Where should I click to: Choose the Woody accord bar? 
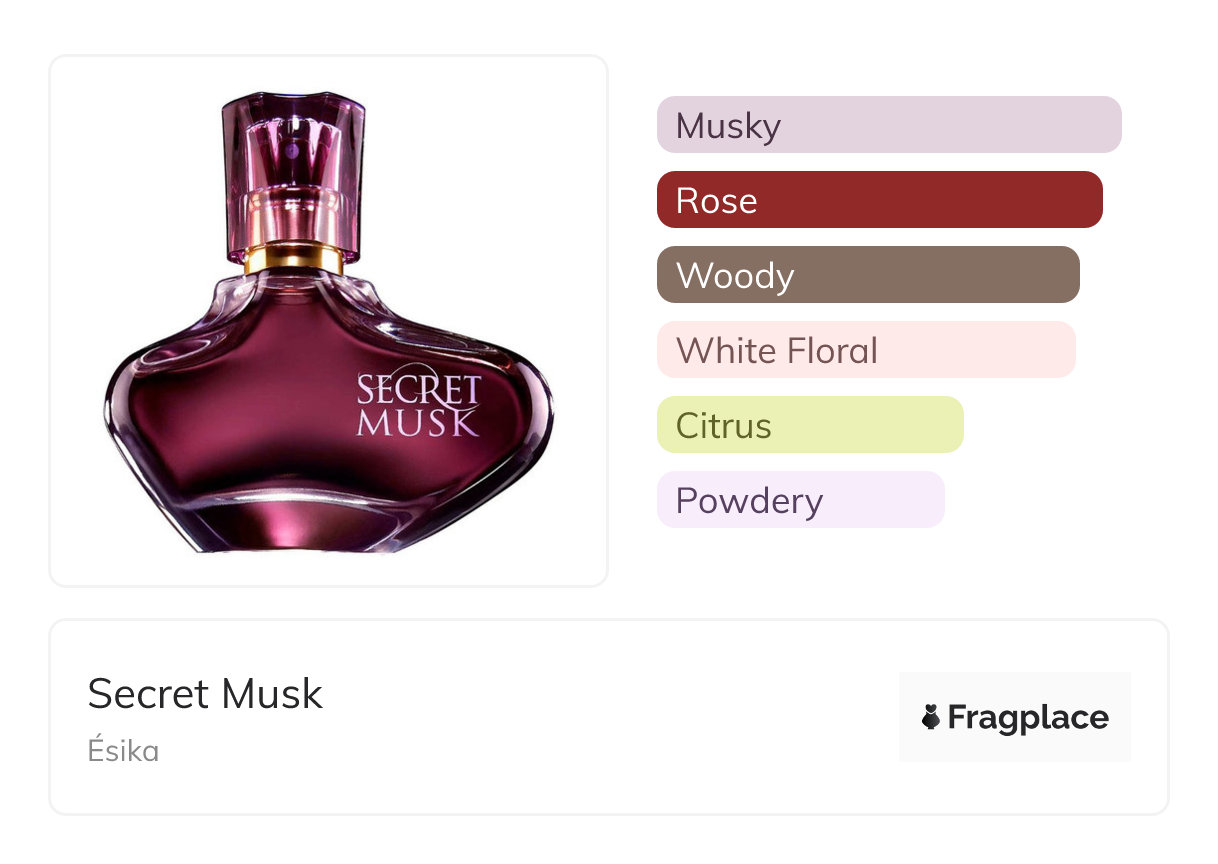[868, 275]
